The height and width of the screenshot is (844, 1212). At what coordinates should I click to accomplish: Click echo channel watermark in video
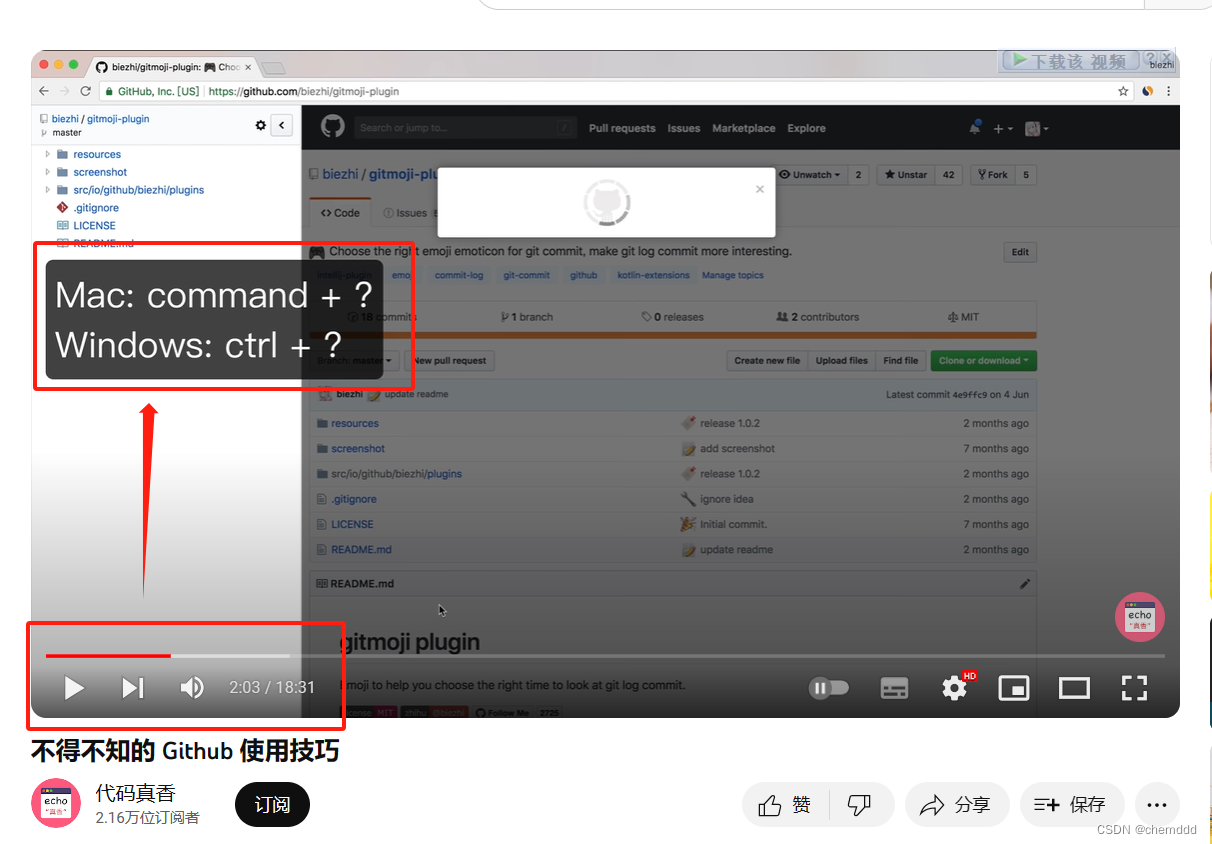tap(1140, 617)
